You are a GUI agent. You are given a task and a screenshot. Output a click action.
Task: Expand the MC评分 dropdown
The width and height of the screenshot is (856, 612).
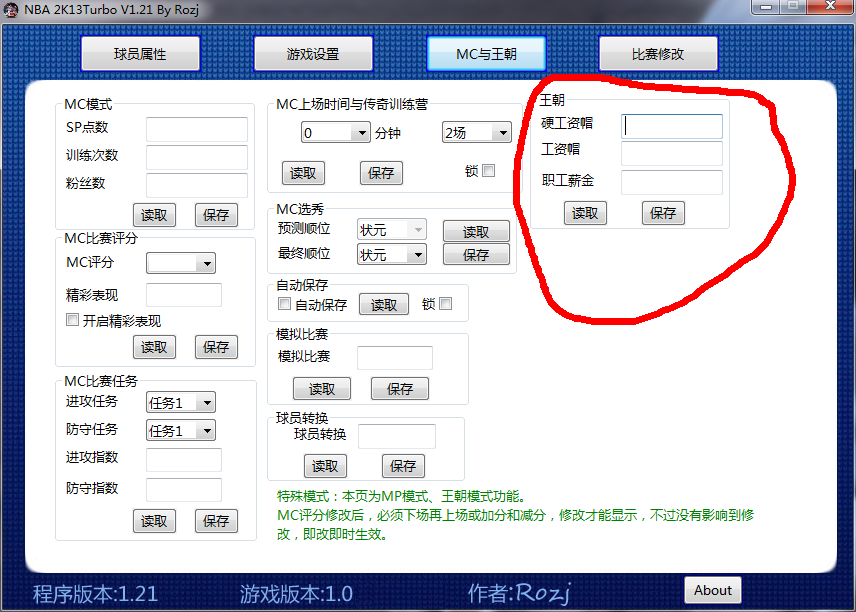[x=181, y=263]
